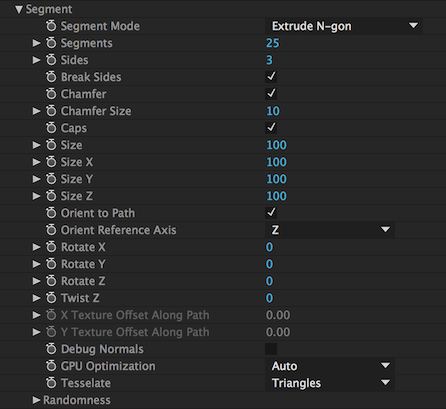Toggle the Size Z stopwatch
The image size is (446, 409).
pos(51,196)
